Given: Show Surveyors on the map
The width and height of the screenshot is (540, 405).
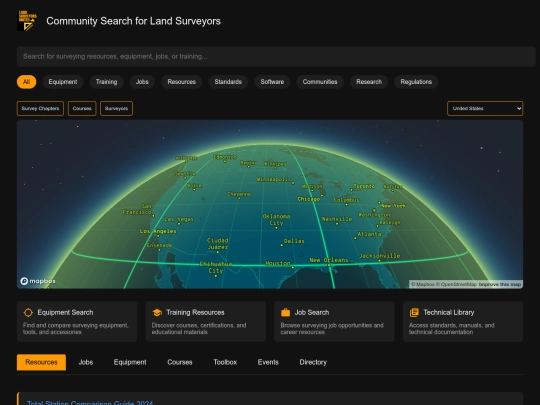Looking at the screenshot, I should (x=116, y=108).
